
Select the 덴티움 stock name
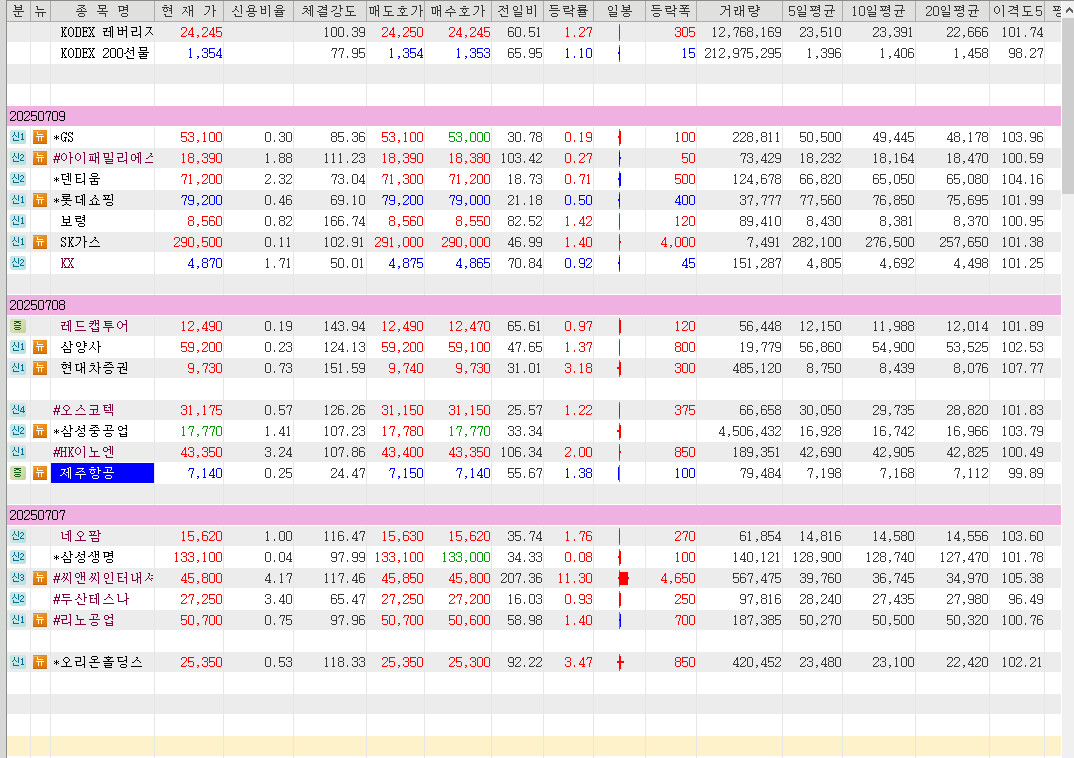(x=77, y=179)
